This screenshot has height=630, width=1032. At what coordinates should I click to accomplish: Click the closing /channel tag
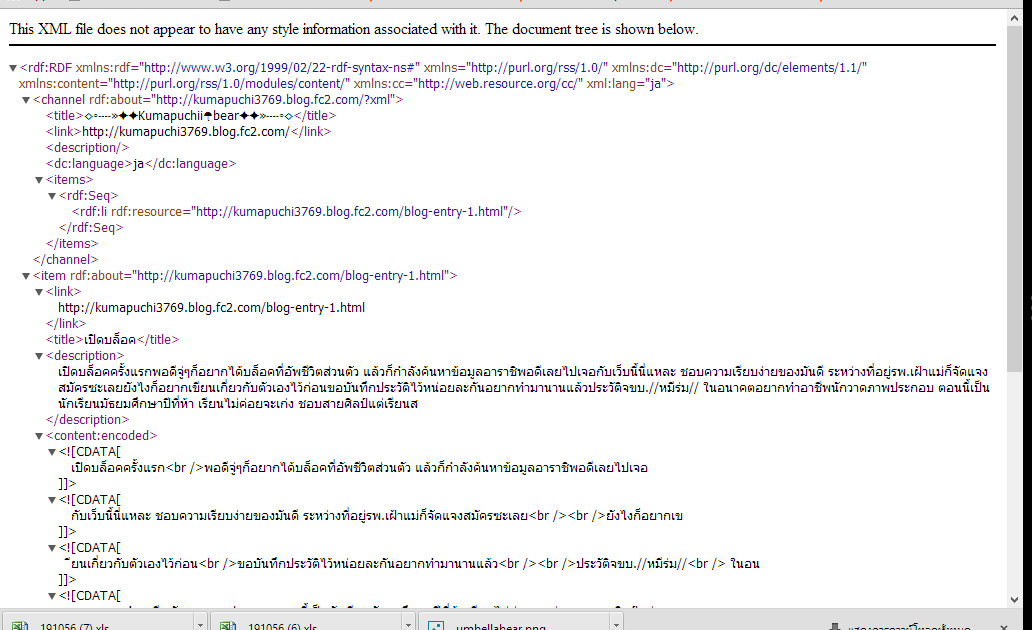(65, 260)
